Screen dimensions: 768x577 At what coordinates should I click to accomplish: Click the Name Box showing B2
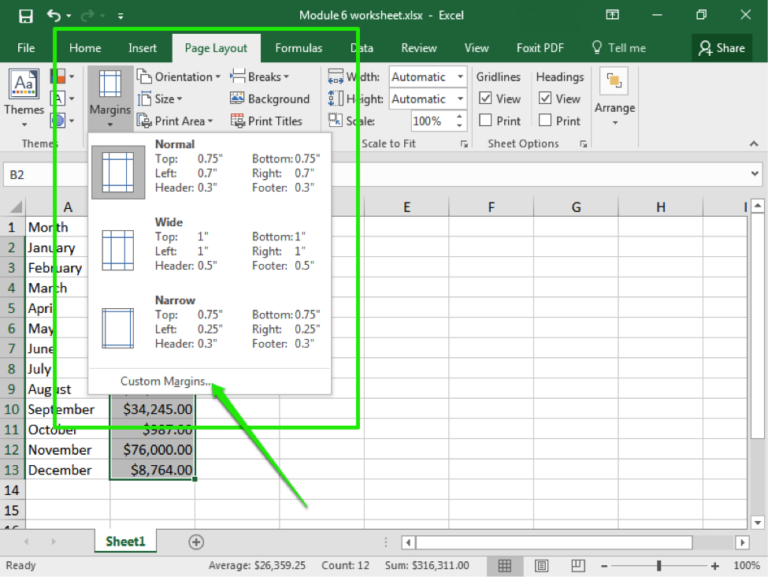coord(40,174)
